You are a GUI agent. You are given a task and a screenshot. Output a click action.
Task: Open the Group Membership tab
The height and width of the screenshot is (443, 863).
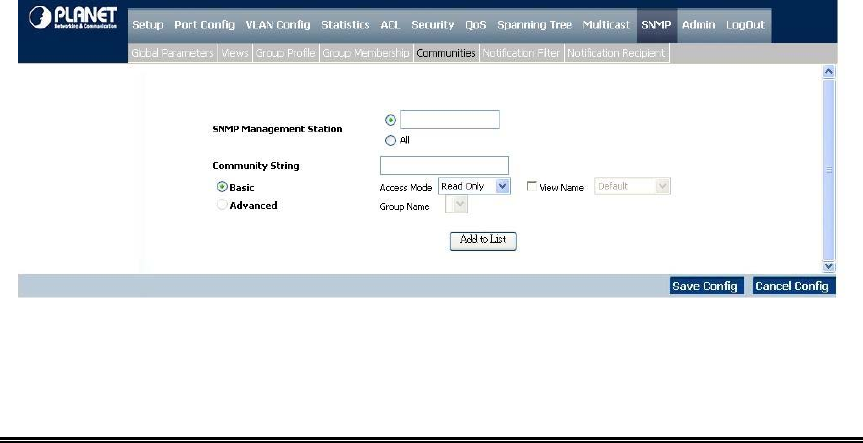(365, 53)
